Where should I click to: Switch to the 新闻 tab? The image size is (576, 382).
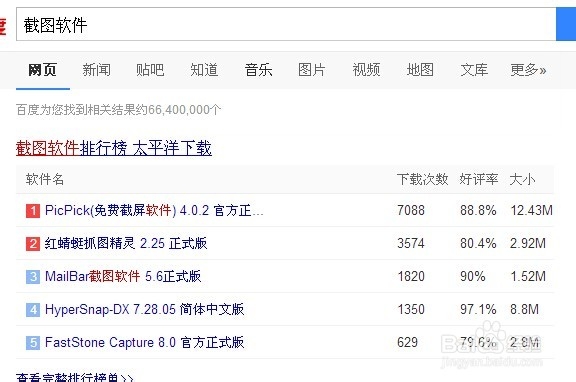click(96, 69)
